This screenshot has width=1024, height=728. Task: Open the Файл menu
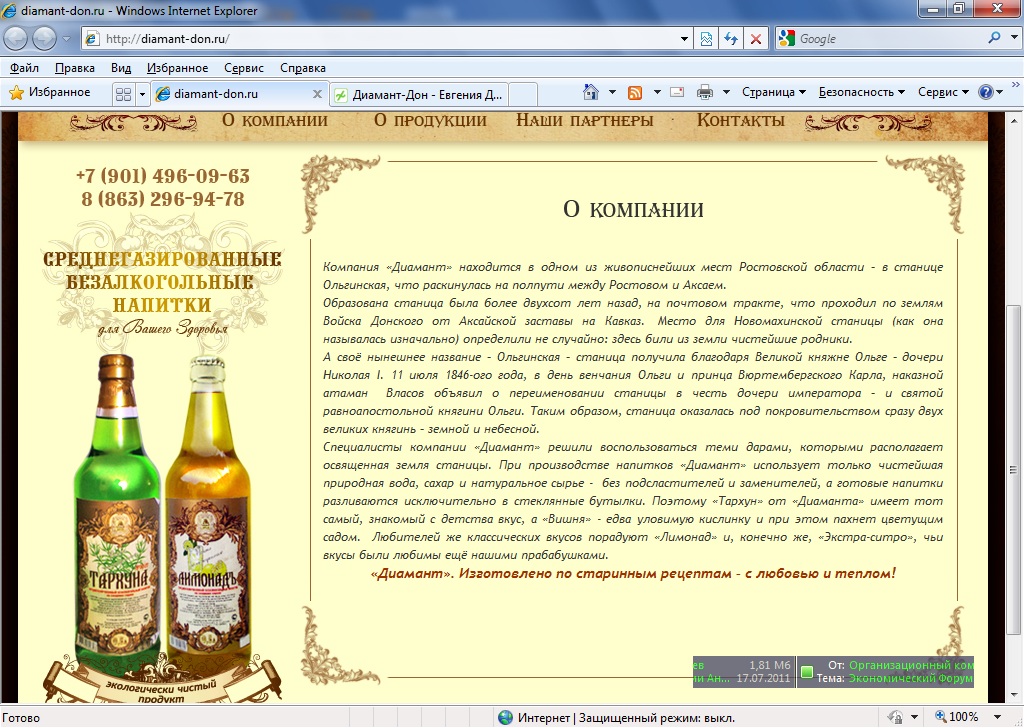click(x=24, y=68)
